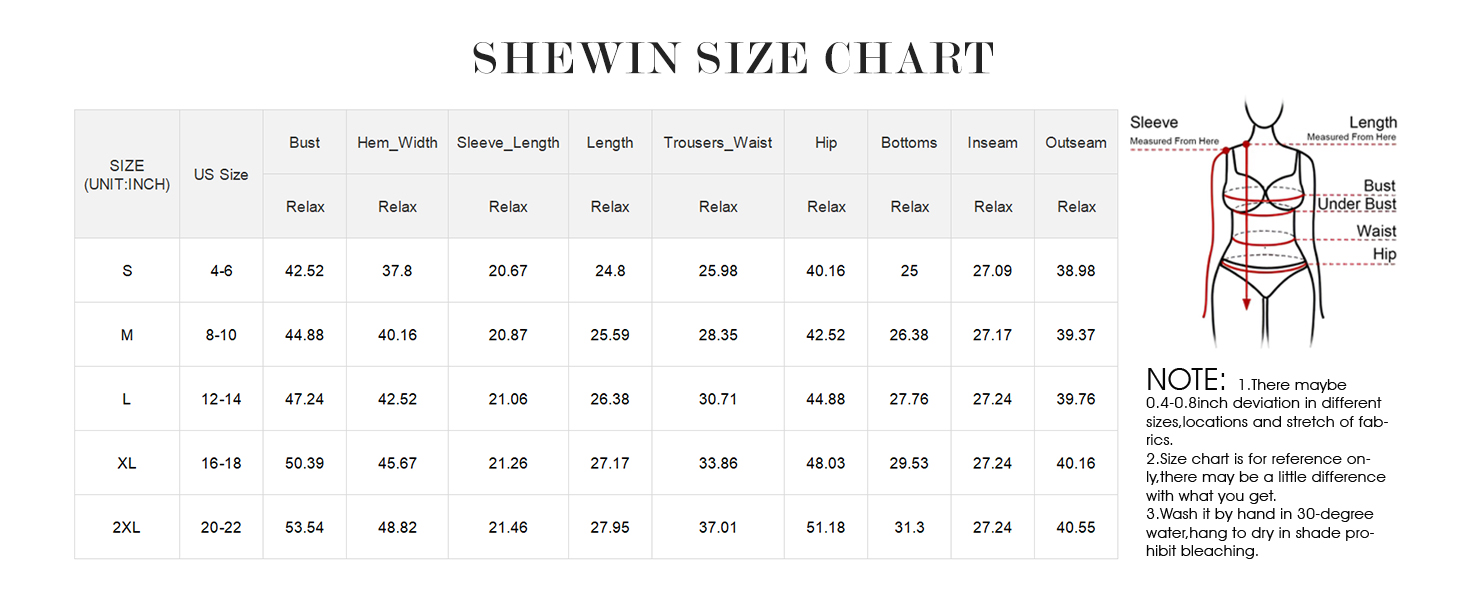Click the Sleeve label above the diagram
This screenshot has width=1464, height=600.
tap(1154, 122)
